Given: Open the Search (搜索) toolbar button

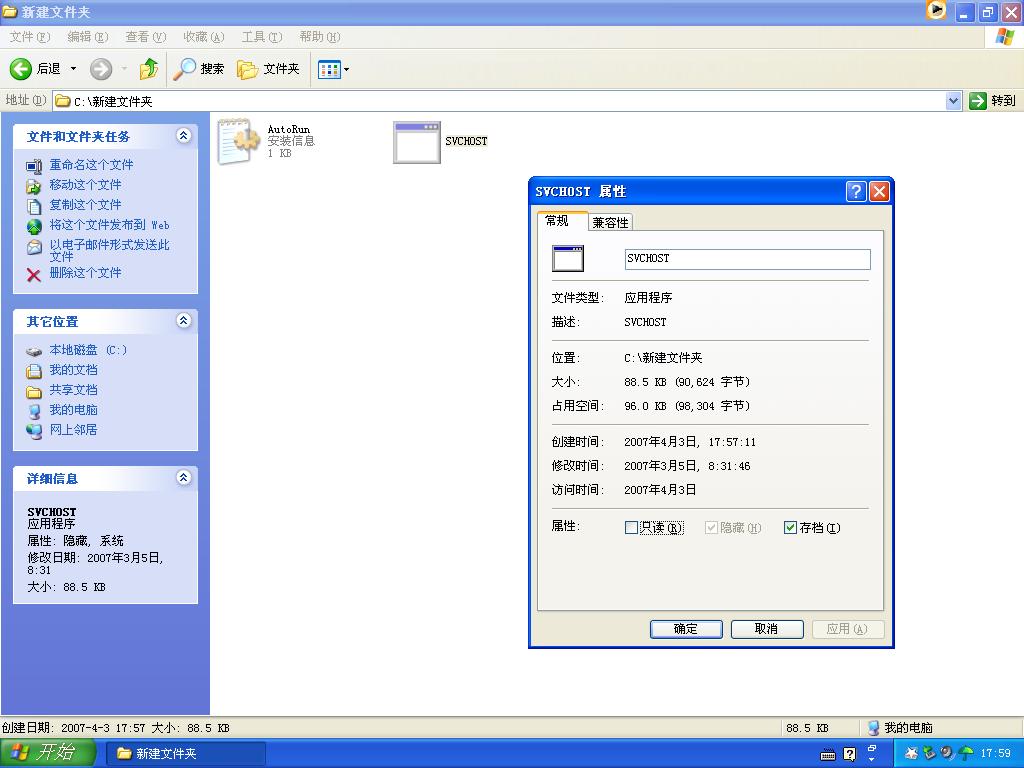Looking at the screenshot, I should tap(198, 69).
